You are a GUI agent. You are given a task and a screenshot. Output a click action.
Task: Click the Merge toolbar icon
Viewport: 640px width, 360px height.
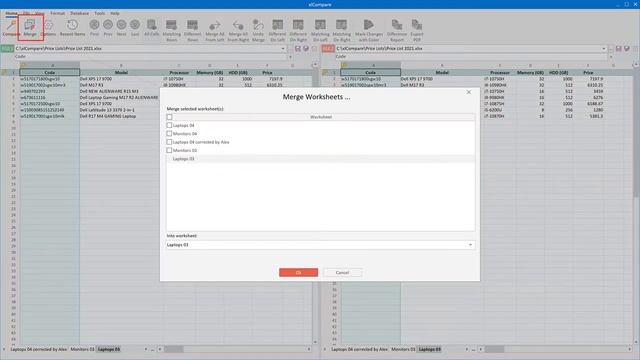coord(30,28)
